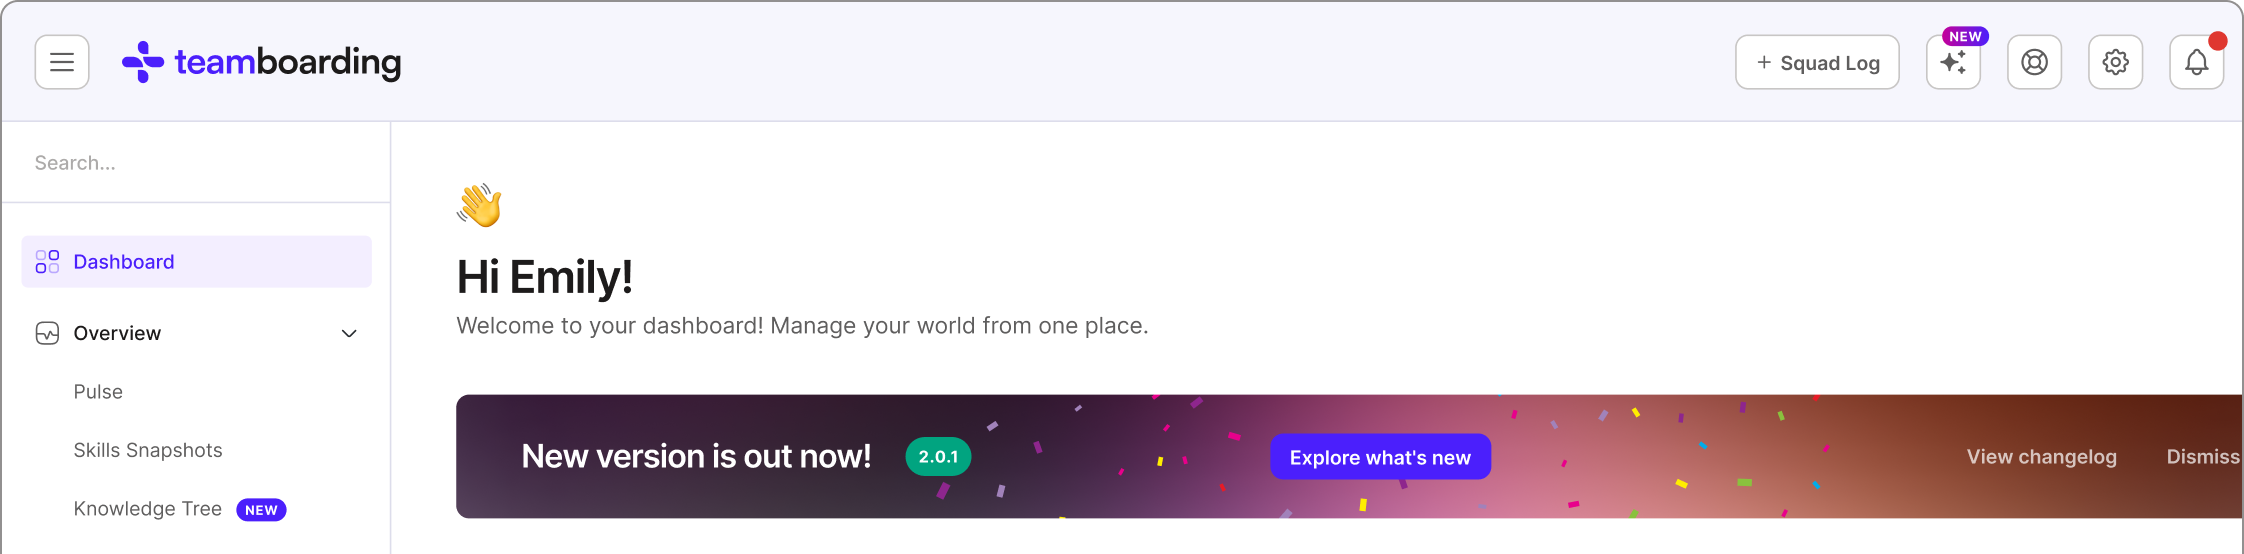Click the NEW badge beside Knowledge Tree

tap(261, 510)
